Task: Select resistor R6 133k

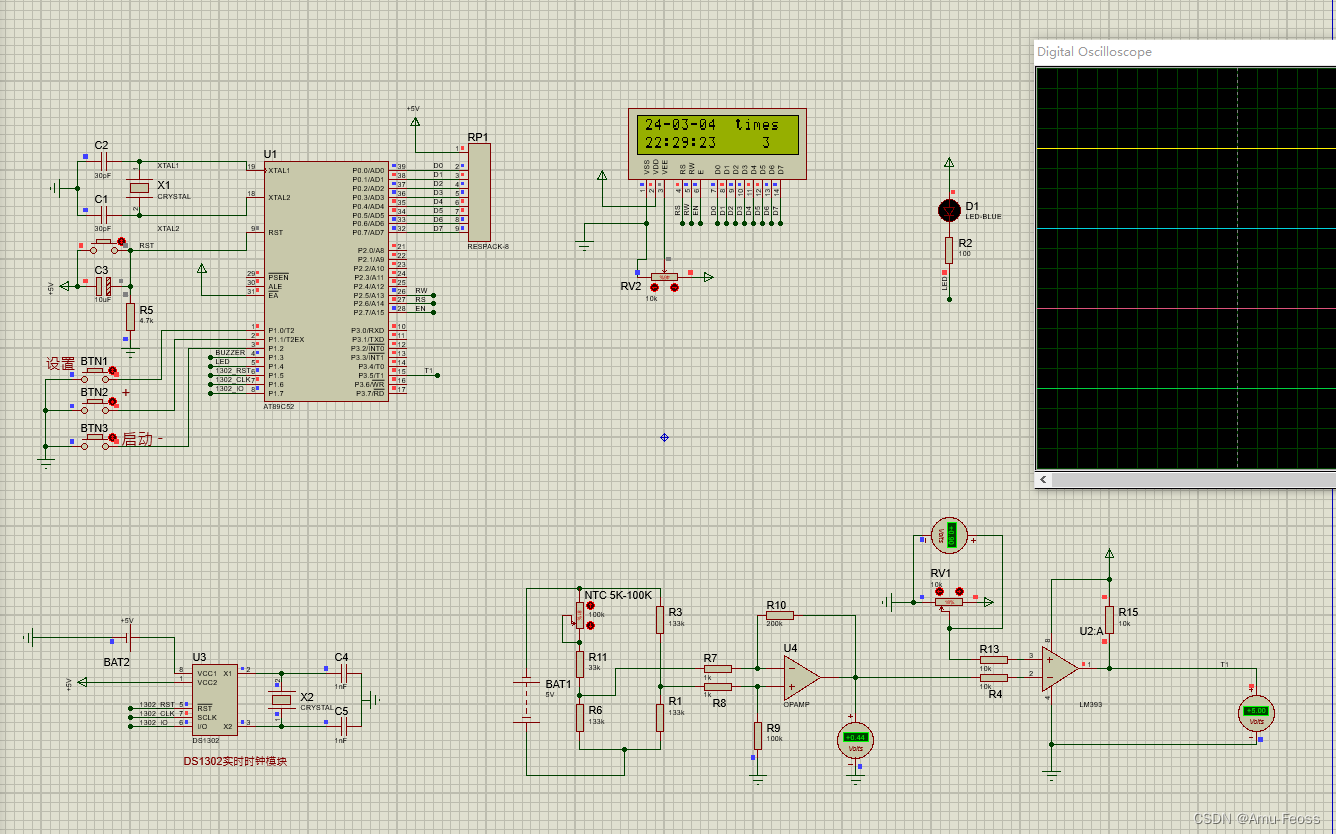Action: 579,717
